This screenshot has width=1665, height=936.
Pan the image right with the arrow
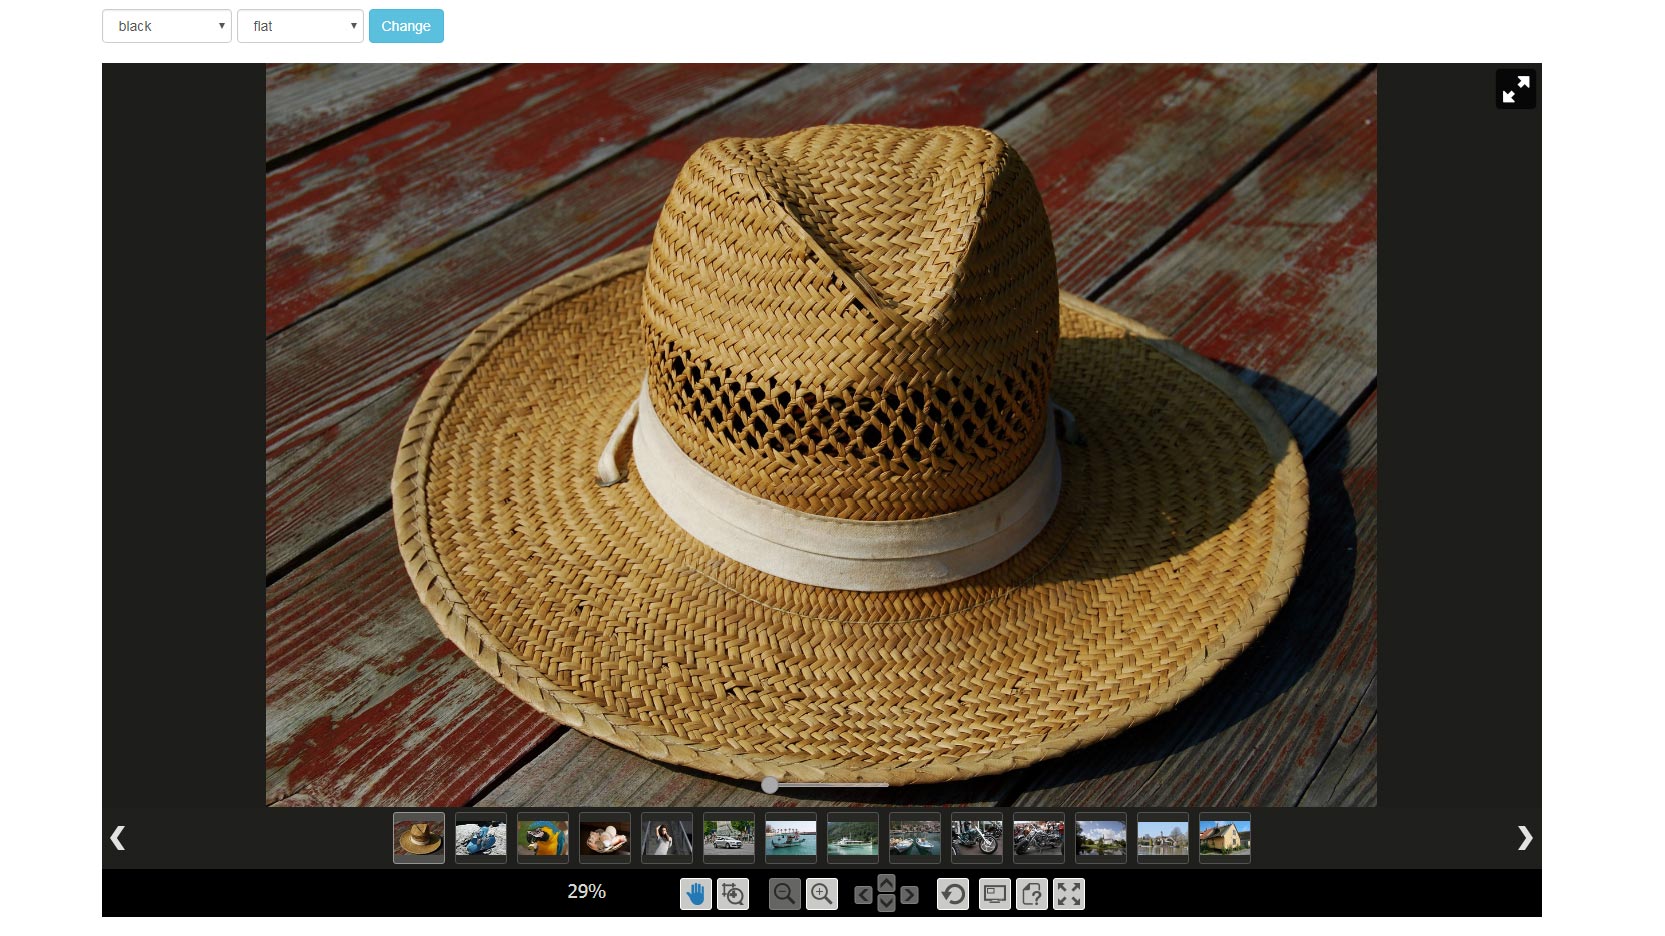click(909, 895)
